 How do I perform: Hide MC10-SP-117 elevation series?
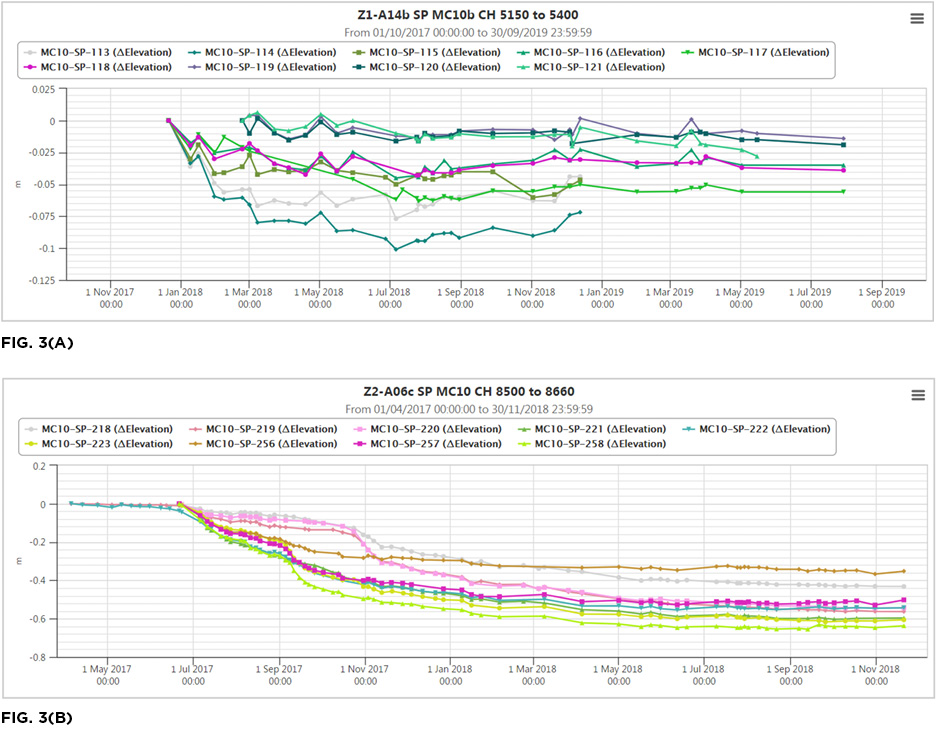click(x=762, y=52)
